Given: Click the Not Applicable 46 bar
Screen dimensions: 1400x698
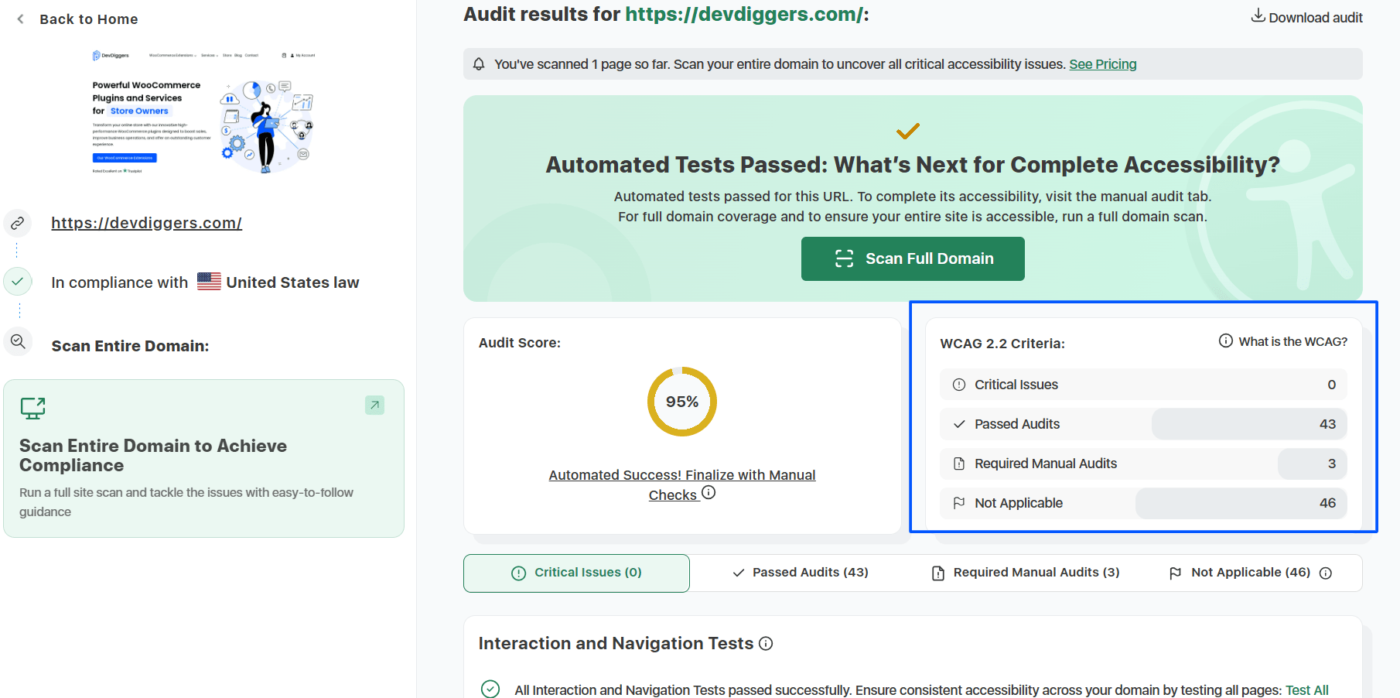Looking at the screenshot, I should 1241,503.
